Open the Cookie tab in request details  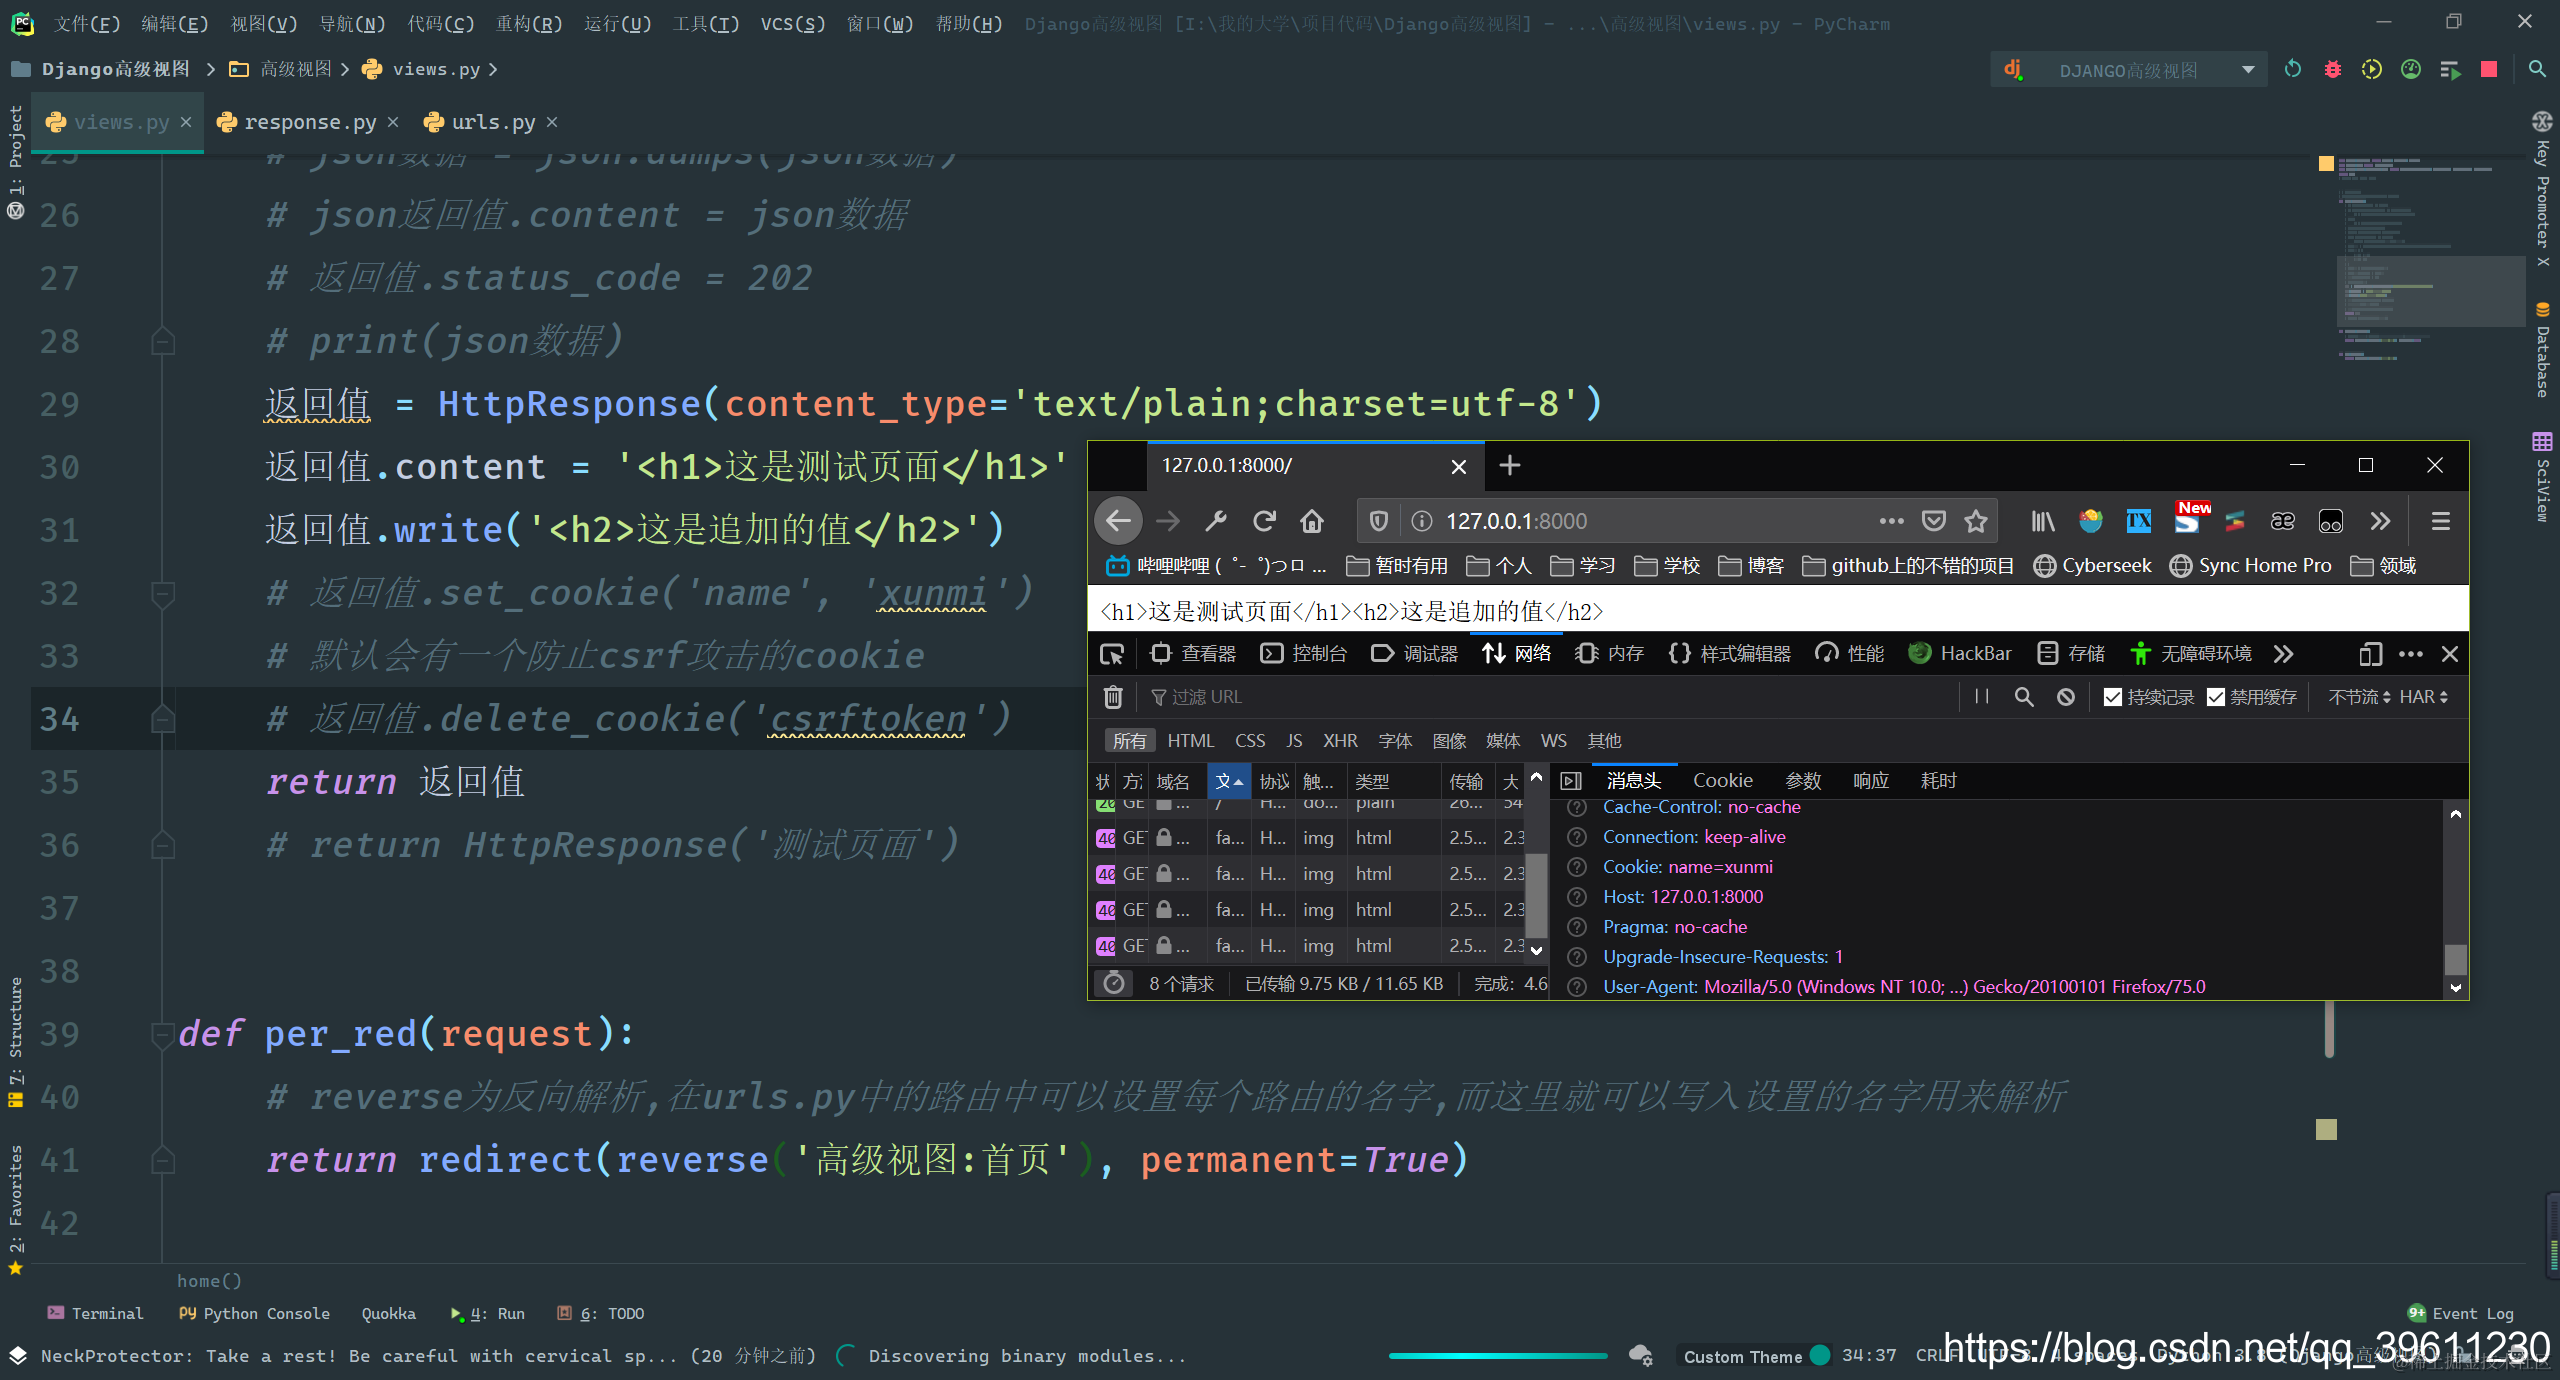(x=1722, y=781)
